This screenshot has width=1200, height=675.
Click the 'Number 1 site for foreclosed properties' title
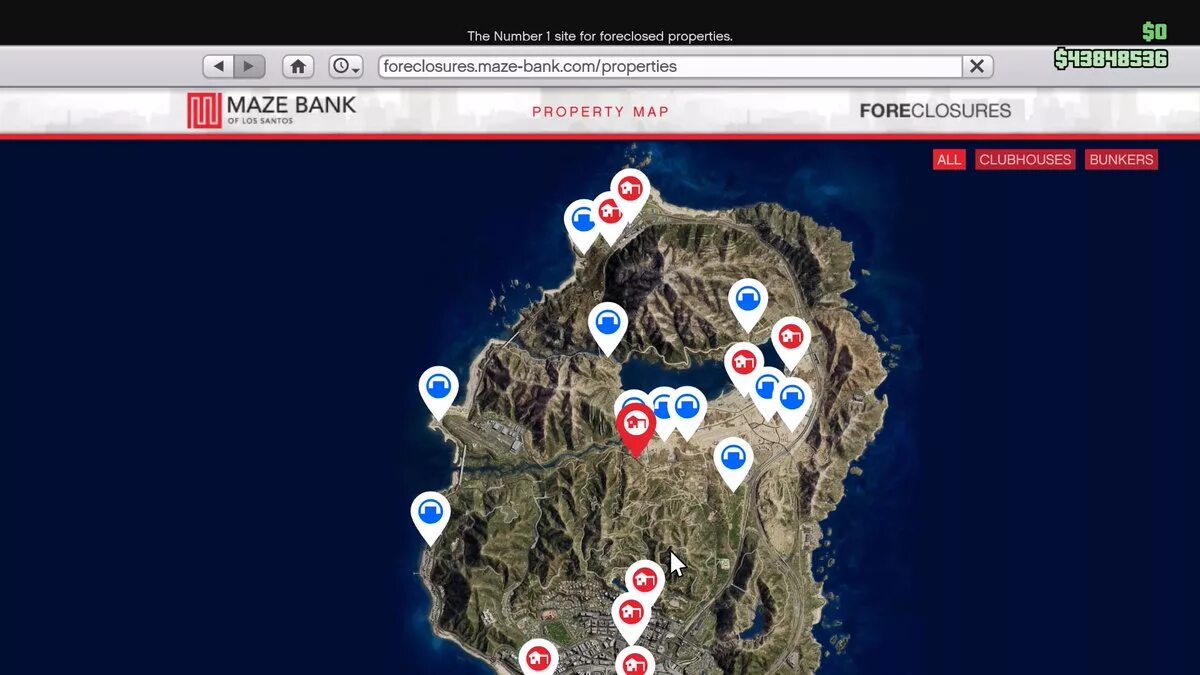(x=600, y=36)
